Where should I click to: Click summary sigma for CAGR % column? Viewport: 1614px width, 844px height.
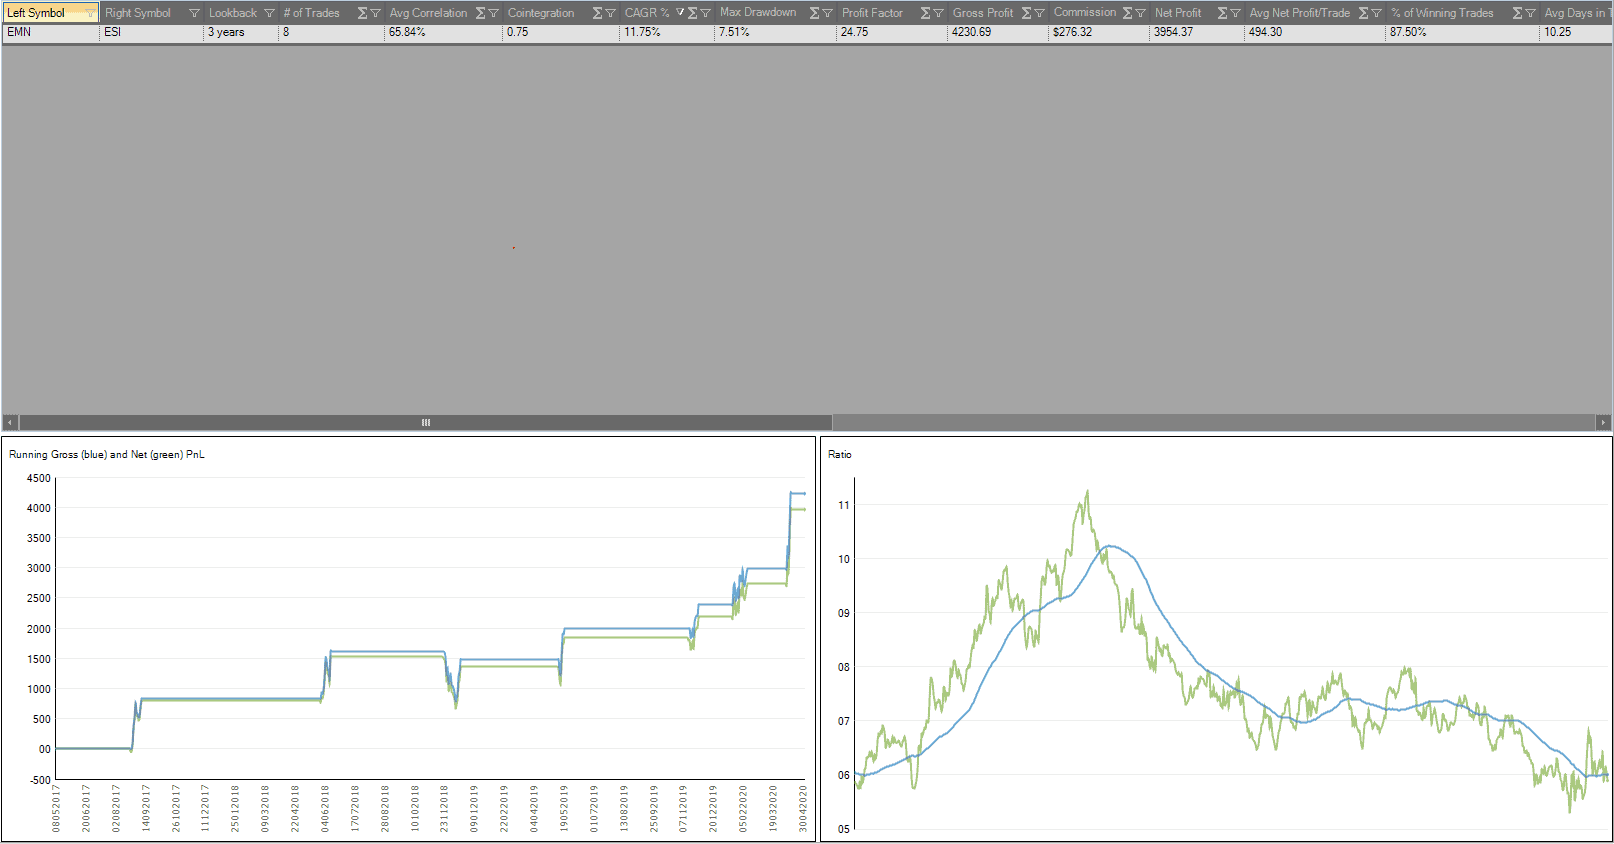(692, 13)
